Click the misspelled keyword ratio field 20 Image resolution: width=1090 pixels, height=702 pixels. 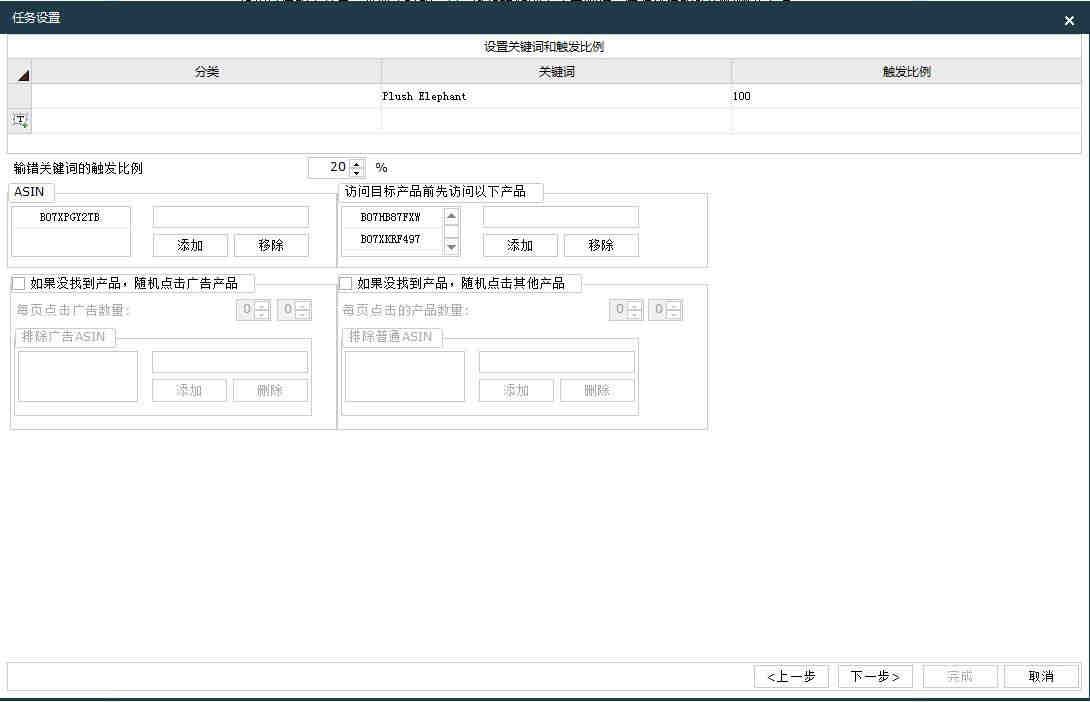(x=330, y=168)
